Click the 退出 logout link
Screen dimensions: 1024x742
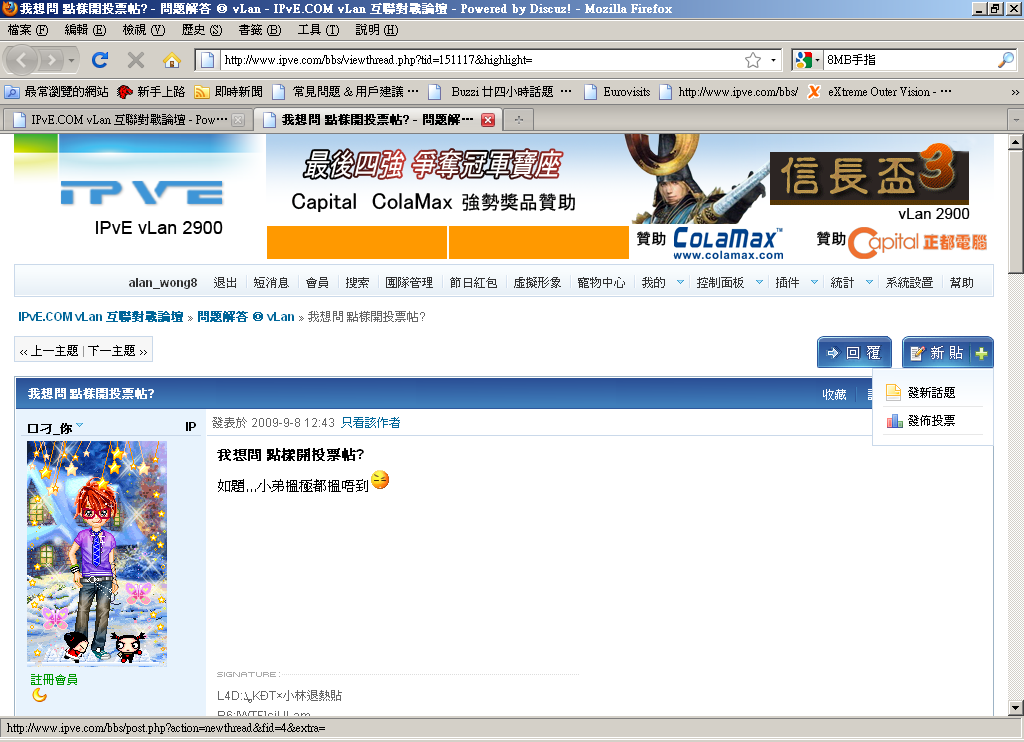click(x=225, y=283)
